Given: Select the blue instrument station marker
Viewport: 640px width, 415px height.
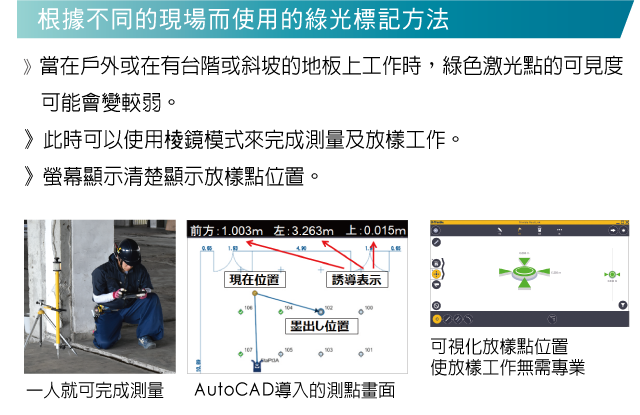Looking at the screenshot, I should click(x=256, y=366).
